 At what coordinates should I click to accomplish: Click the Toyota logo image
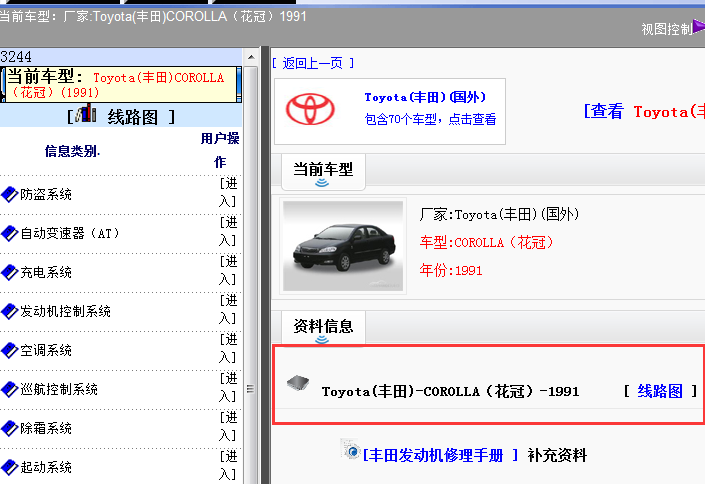[x=310, y=109]
